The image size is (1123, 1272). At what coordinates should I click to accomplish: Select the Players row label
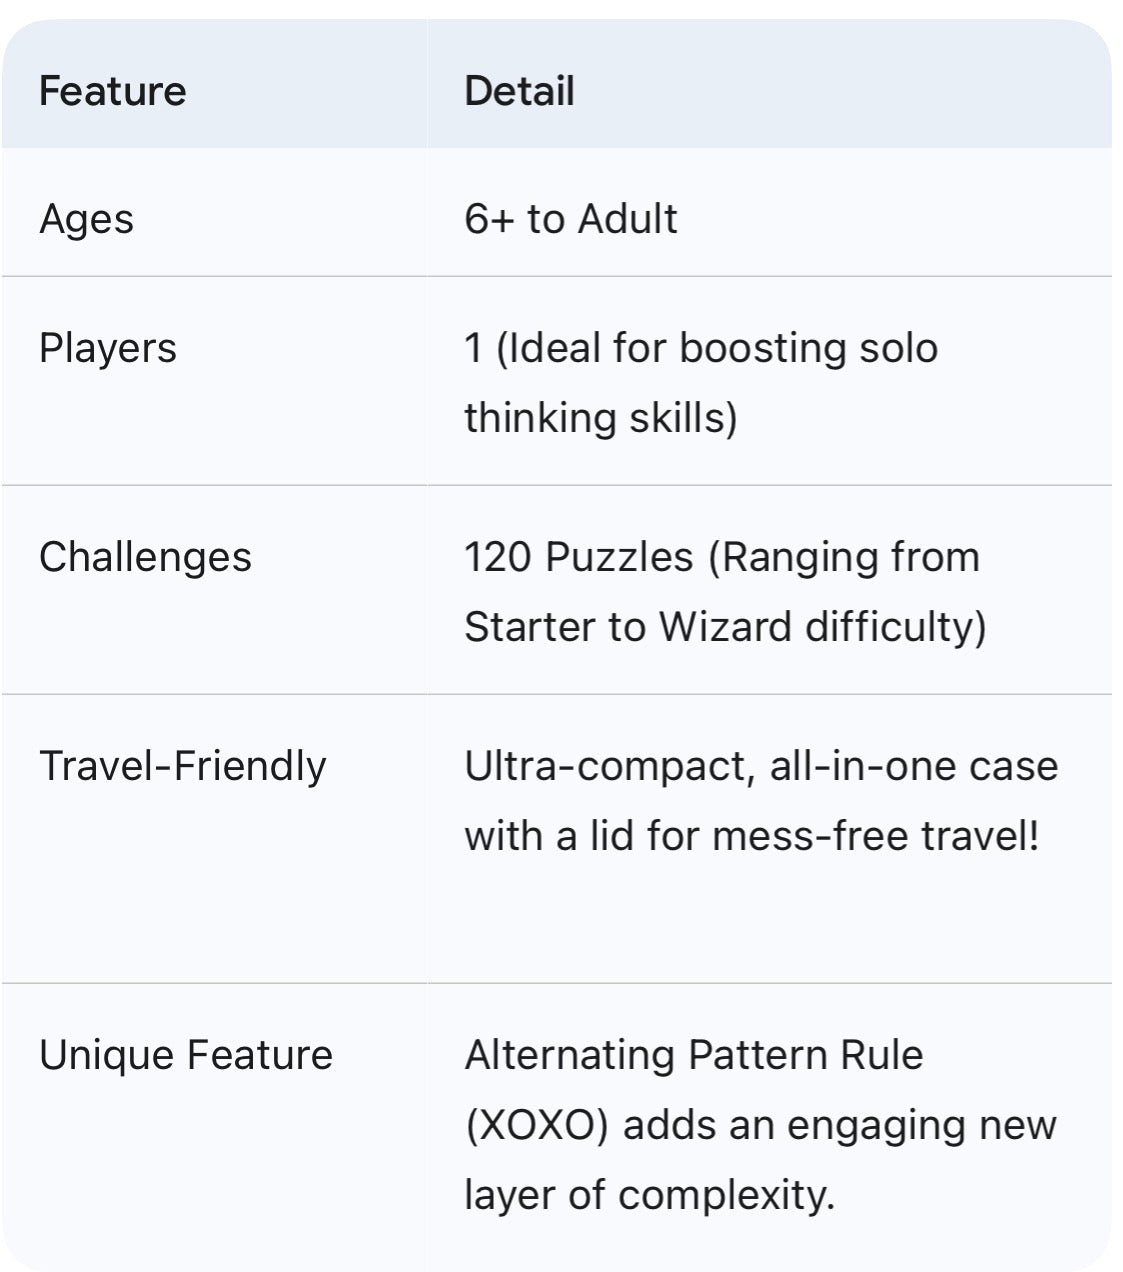[107, 348]
